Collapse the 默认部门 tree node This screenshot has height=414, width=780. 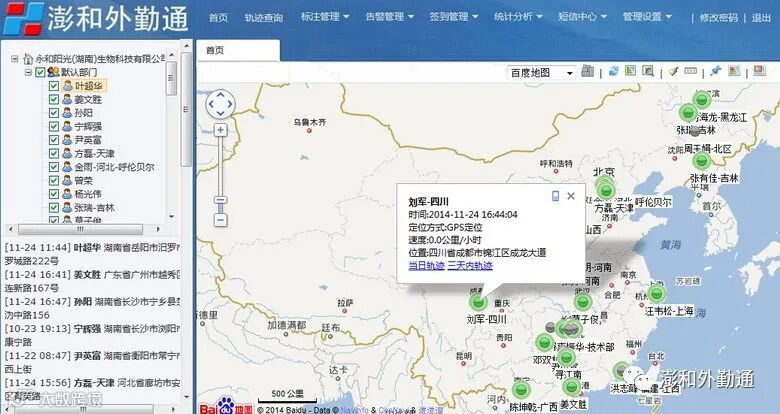click(28, 72)
